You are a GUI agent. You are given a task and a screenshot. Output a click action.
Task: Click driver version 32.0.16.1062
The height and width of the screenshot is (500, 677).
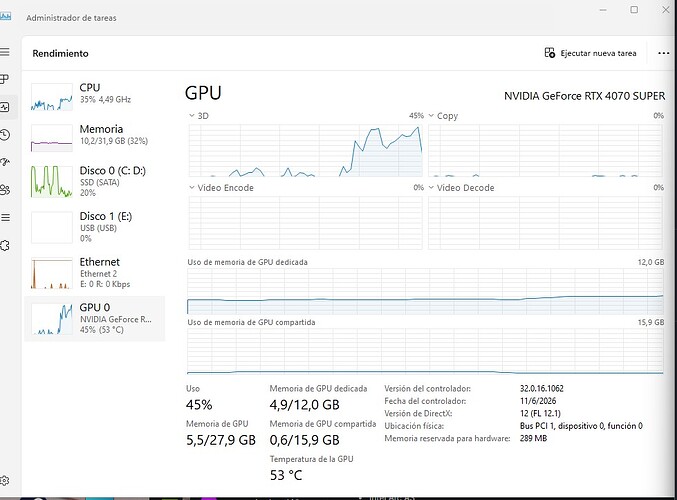coord(541,389)
